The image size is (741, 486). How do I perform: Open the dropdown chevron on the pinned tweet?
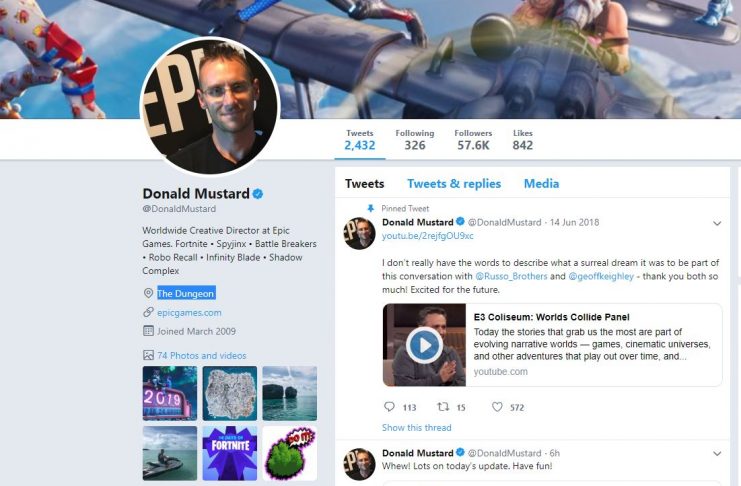pos(717,223)
